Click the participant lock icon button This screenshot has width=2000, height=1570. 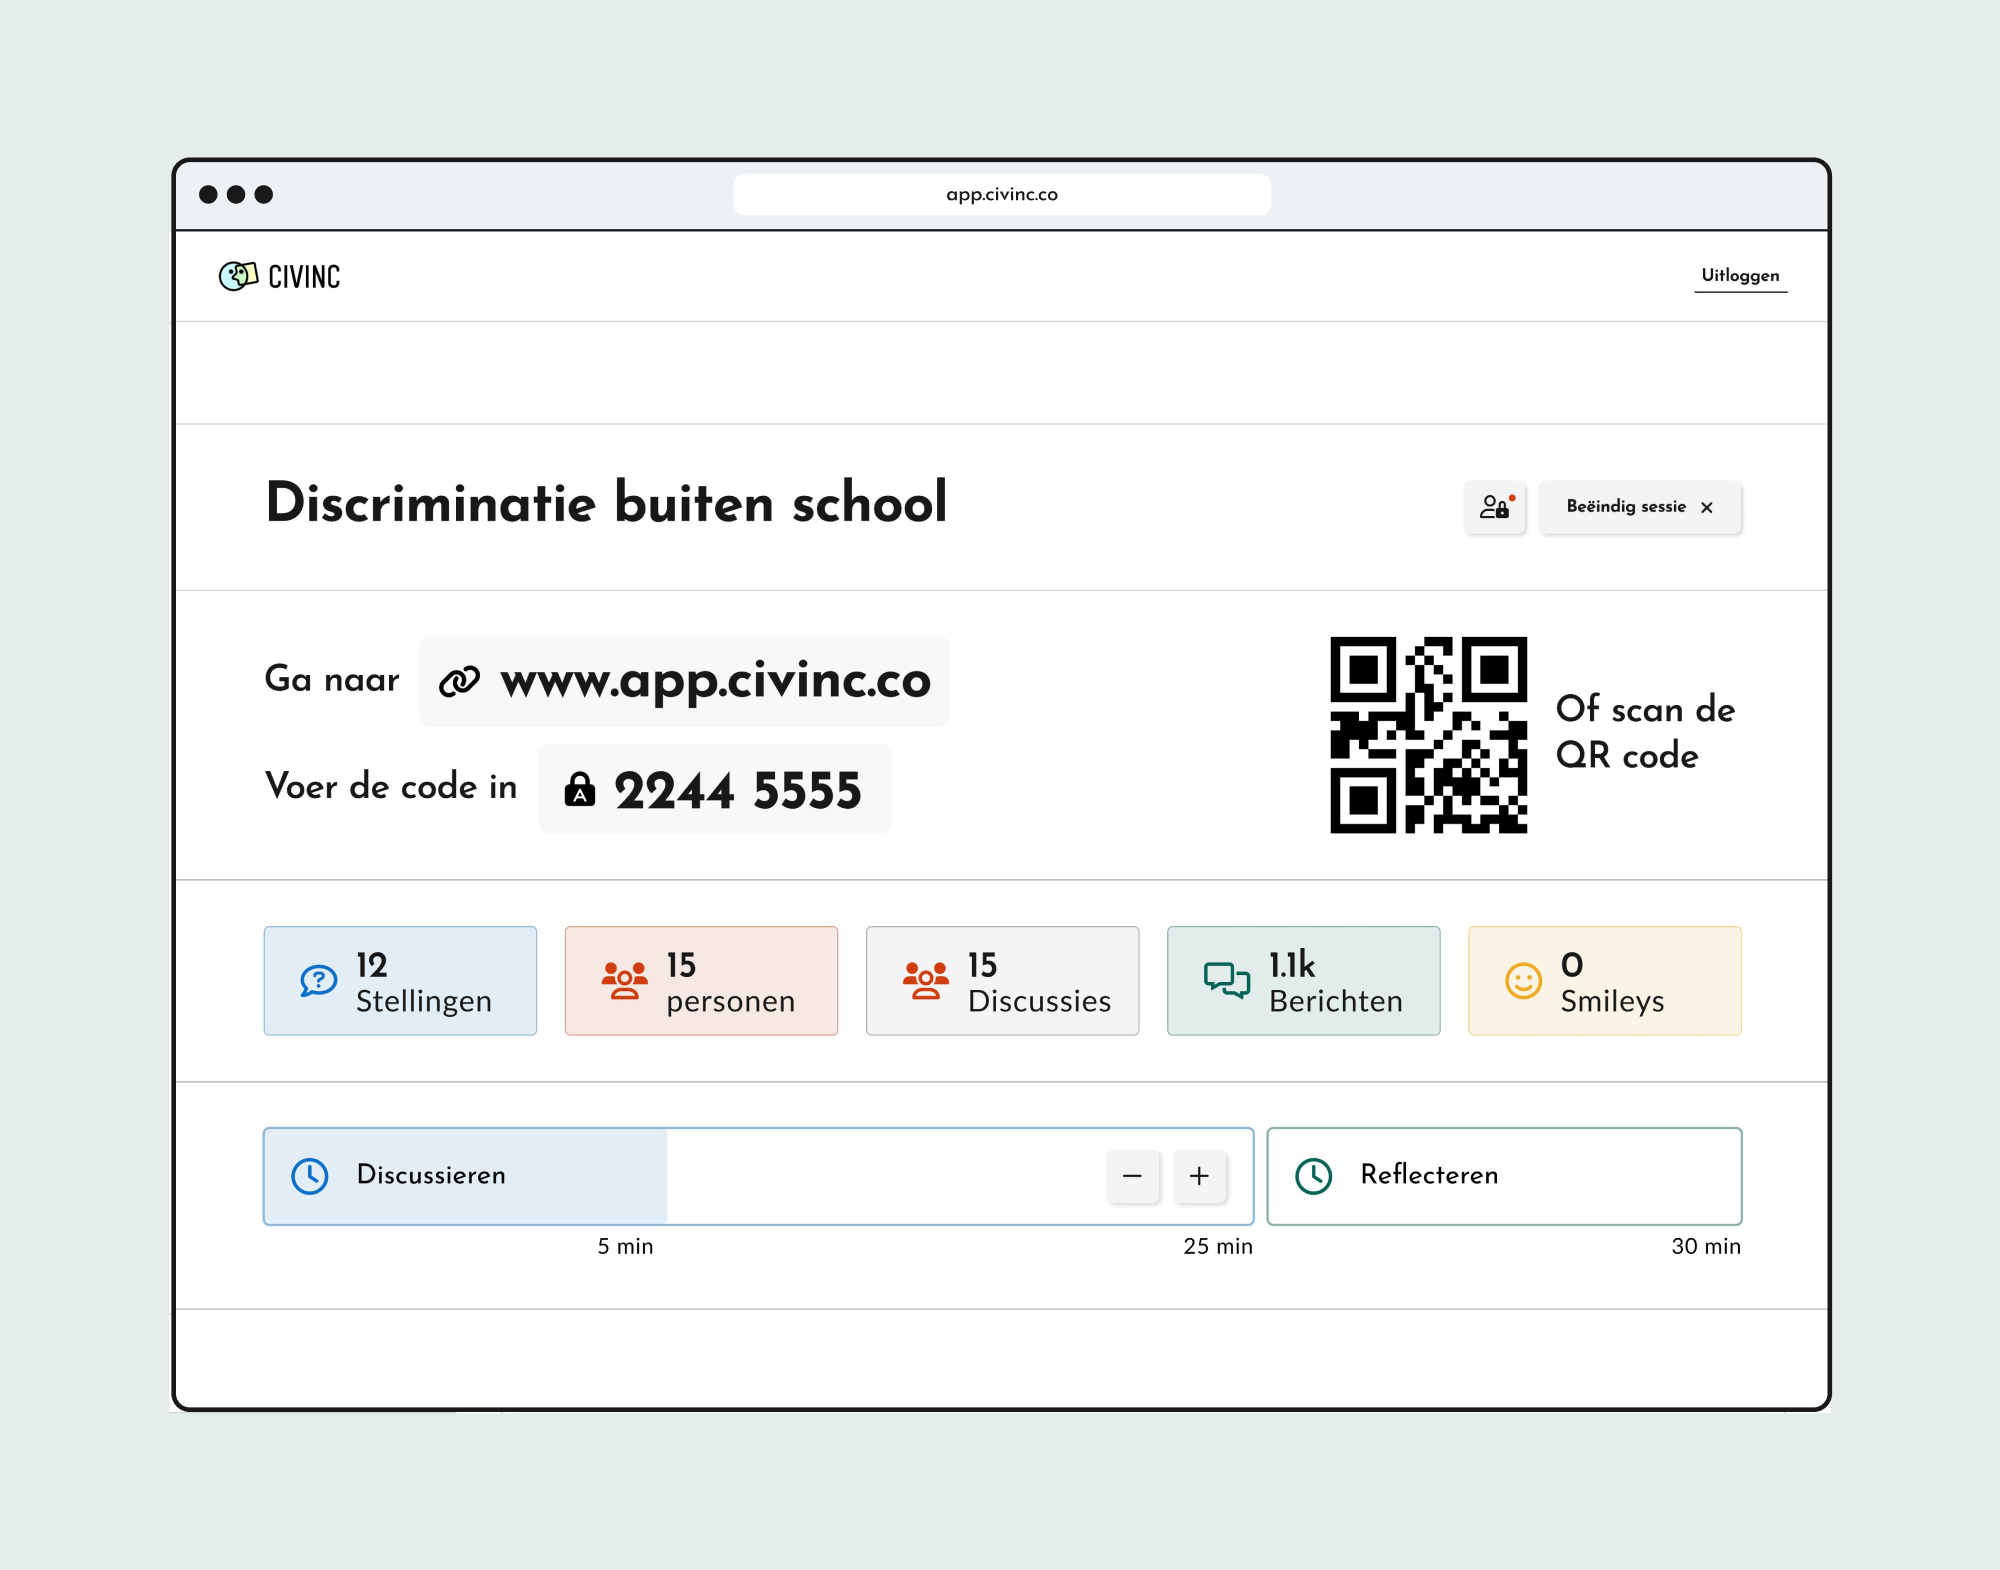pos(1495,507)
